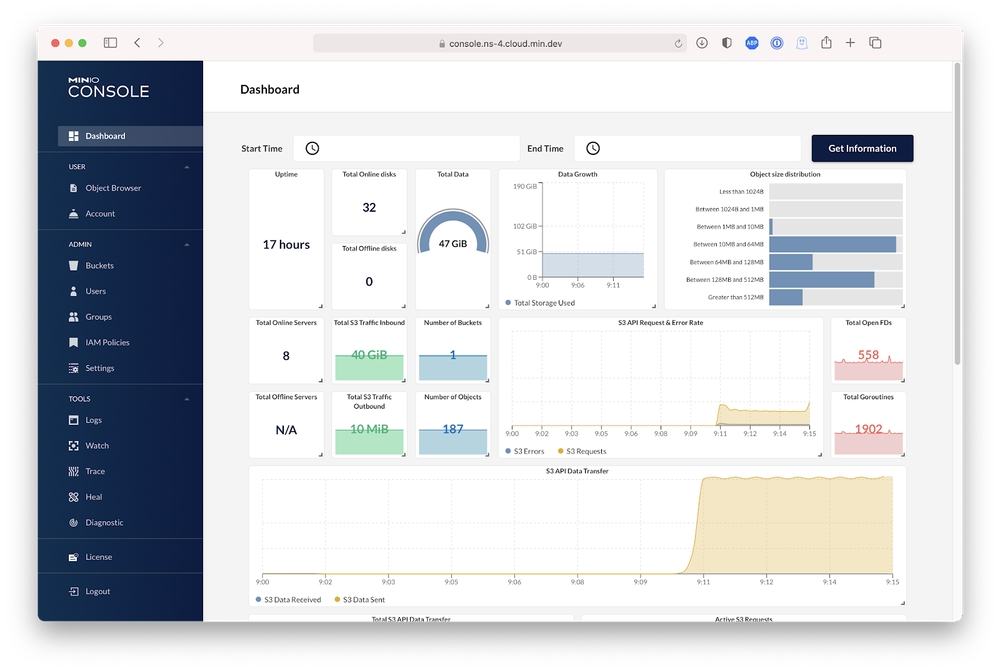
Task: Collapse the TOOLS section chevron
Action: (x=187, y=399)
